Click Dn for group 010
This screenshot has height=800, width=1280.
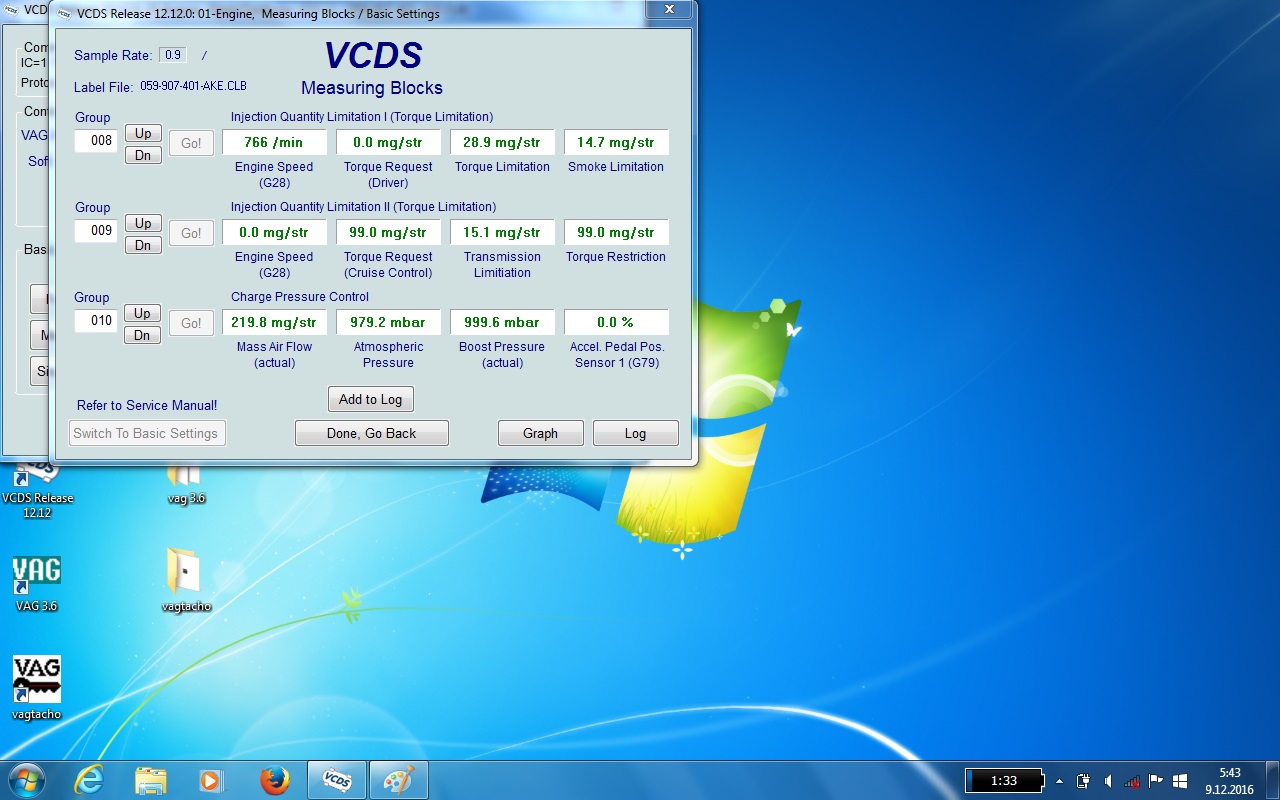(143, 335)
